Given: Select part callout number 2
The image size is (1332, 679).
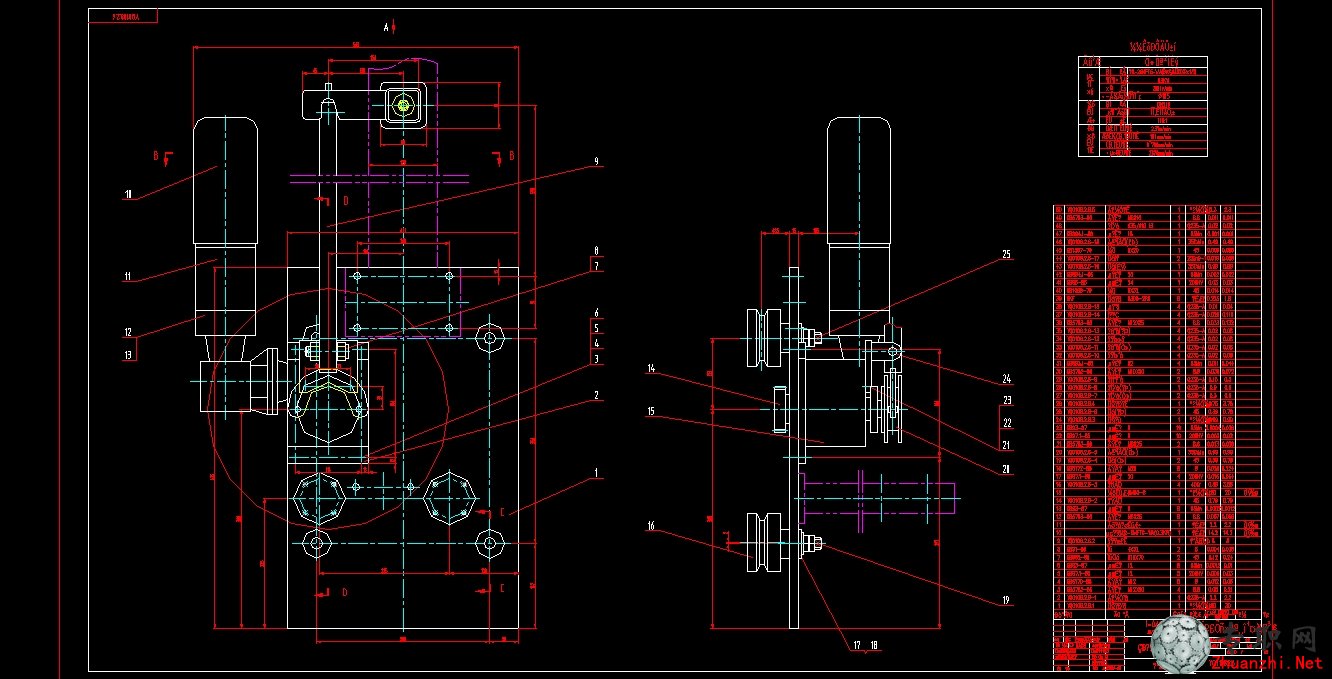Looking at the screenshot, I should click(596, 396).
